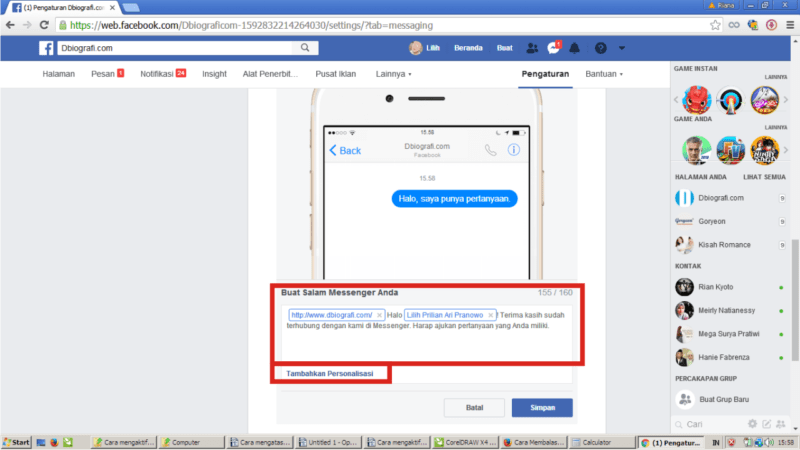
Task: Open notifications bell icon
Action: (574, 48)
